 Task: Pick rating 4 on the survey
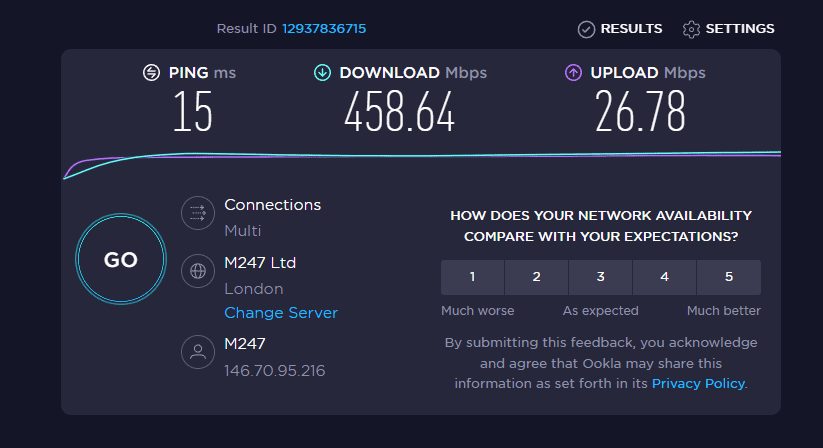(664, 277)
